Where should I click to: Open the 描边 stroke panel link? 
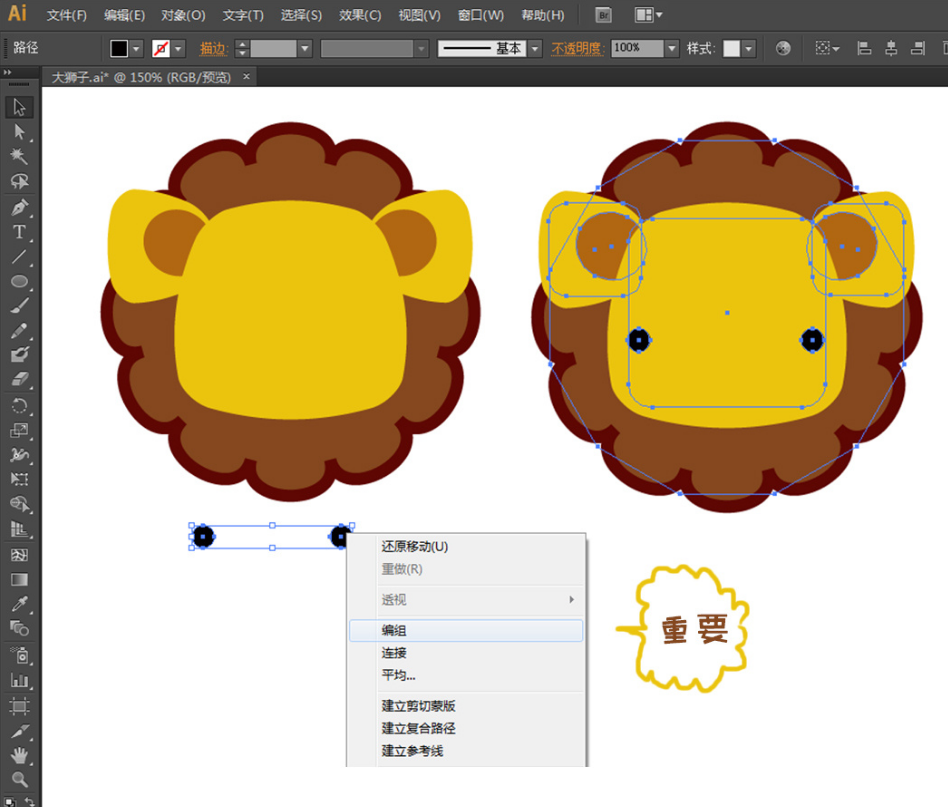click(213, 48)
